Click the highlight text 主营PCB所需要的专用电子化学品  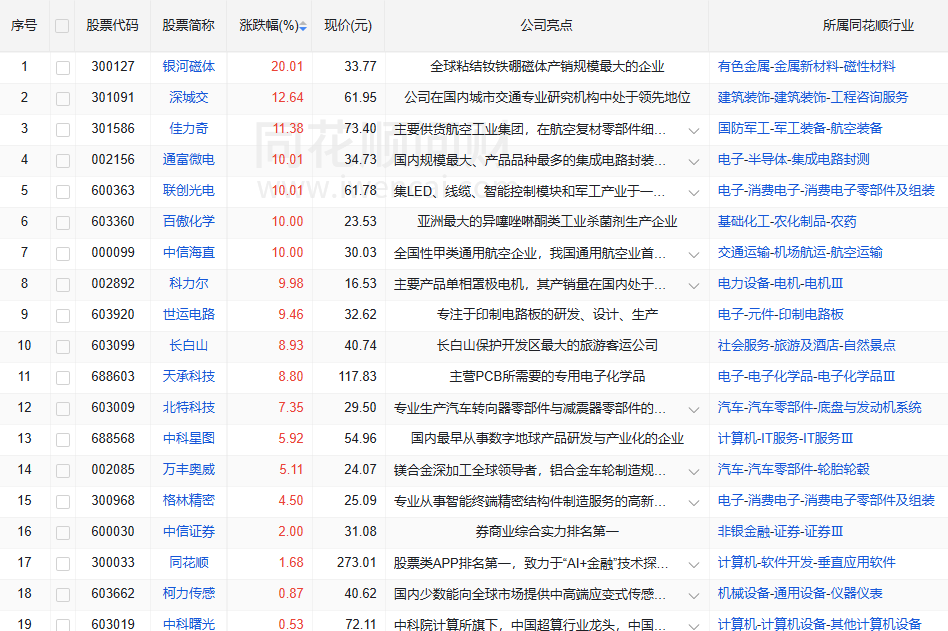pos(547,377)
